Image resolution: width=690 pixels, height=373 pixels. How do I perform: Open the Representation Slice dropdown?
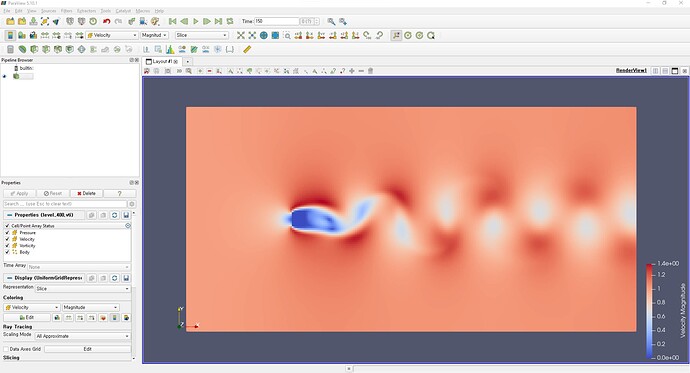click(x=83, y=289)
